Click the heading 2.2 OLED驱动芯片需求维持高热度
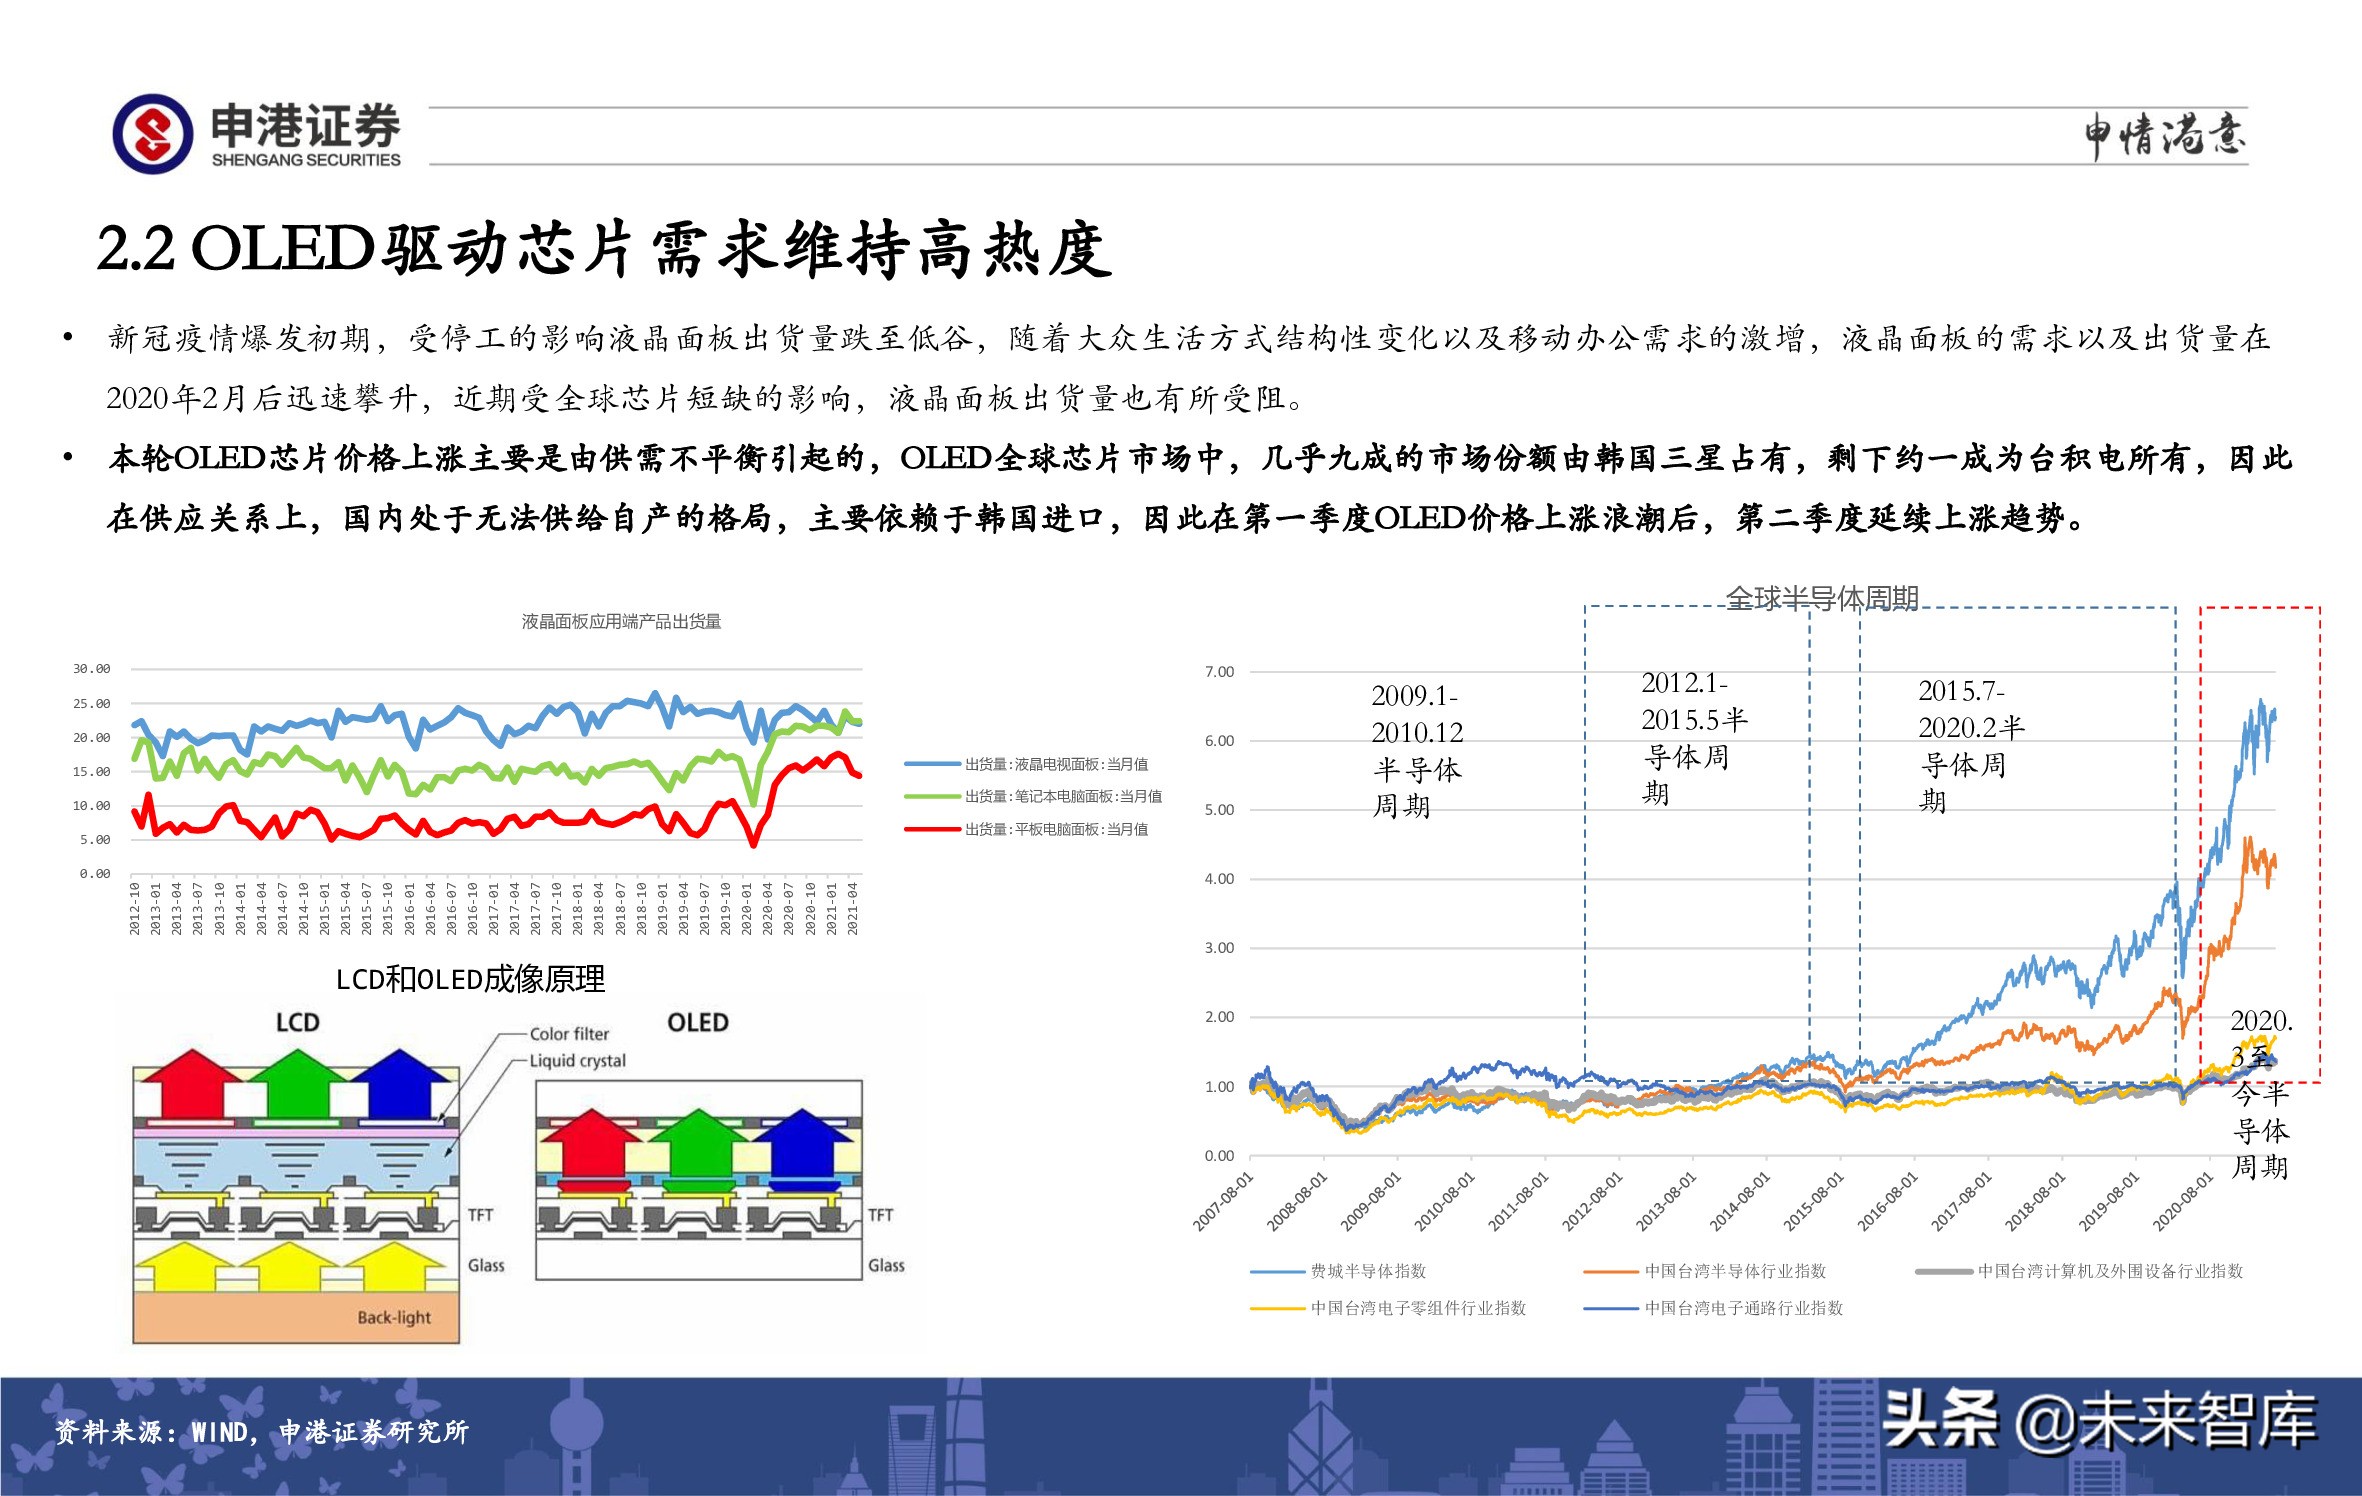Viewport: 2362px width, 1496px height. [x=604, y=248]
